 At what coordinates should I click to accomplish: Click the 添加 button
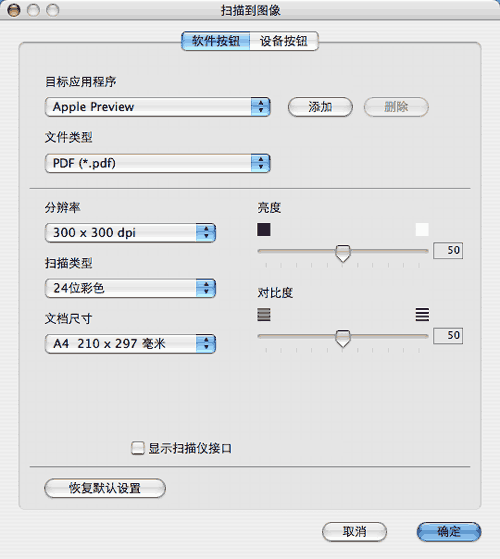[320, 107]
